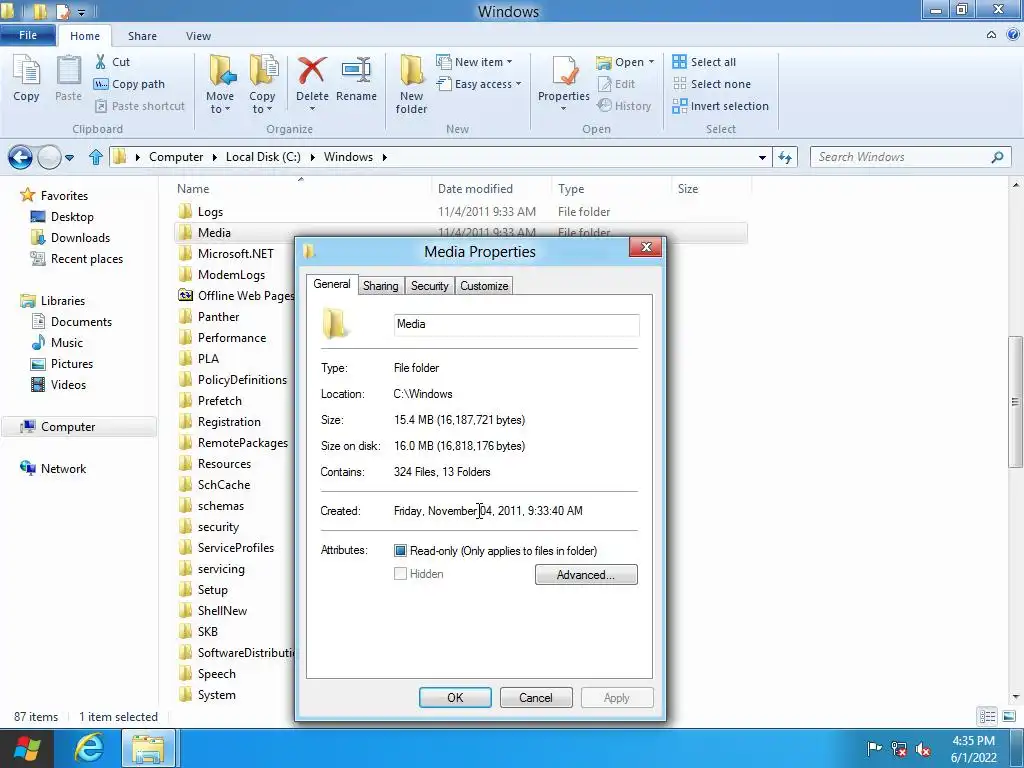This screenshot has height=768, width=1024.
Task: Click the Advanced... attributes button
Action: coord(586,575)
